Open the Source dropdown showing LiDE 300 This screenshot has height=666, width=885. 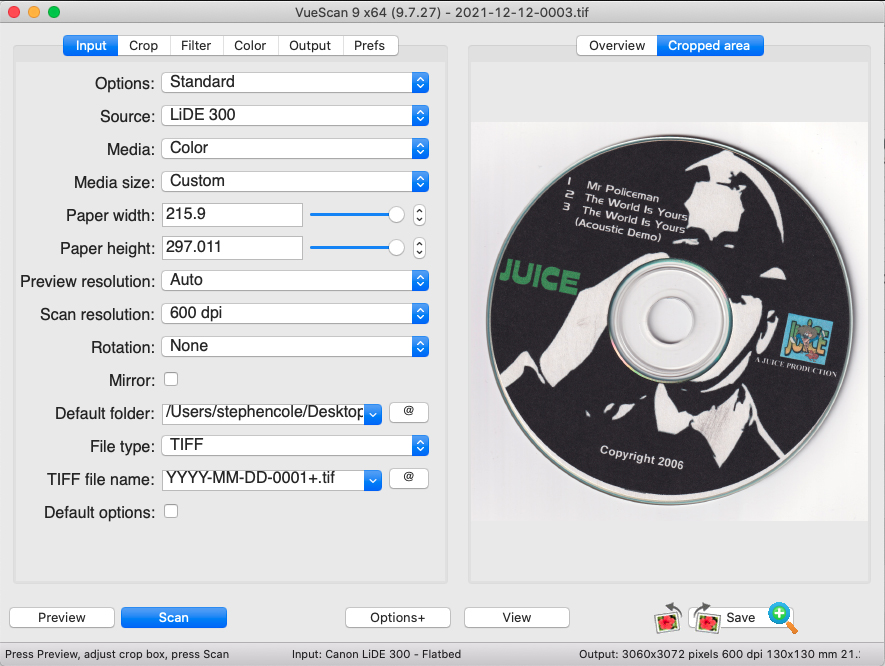click(x=295, y=115)
